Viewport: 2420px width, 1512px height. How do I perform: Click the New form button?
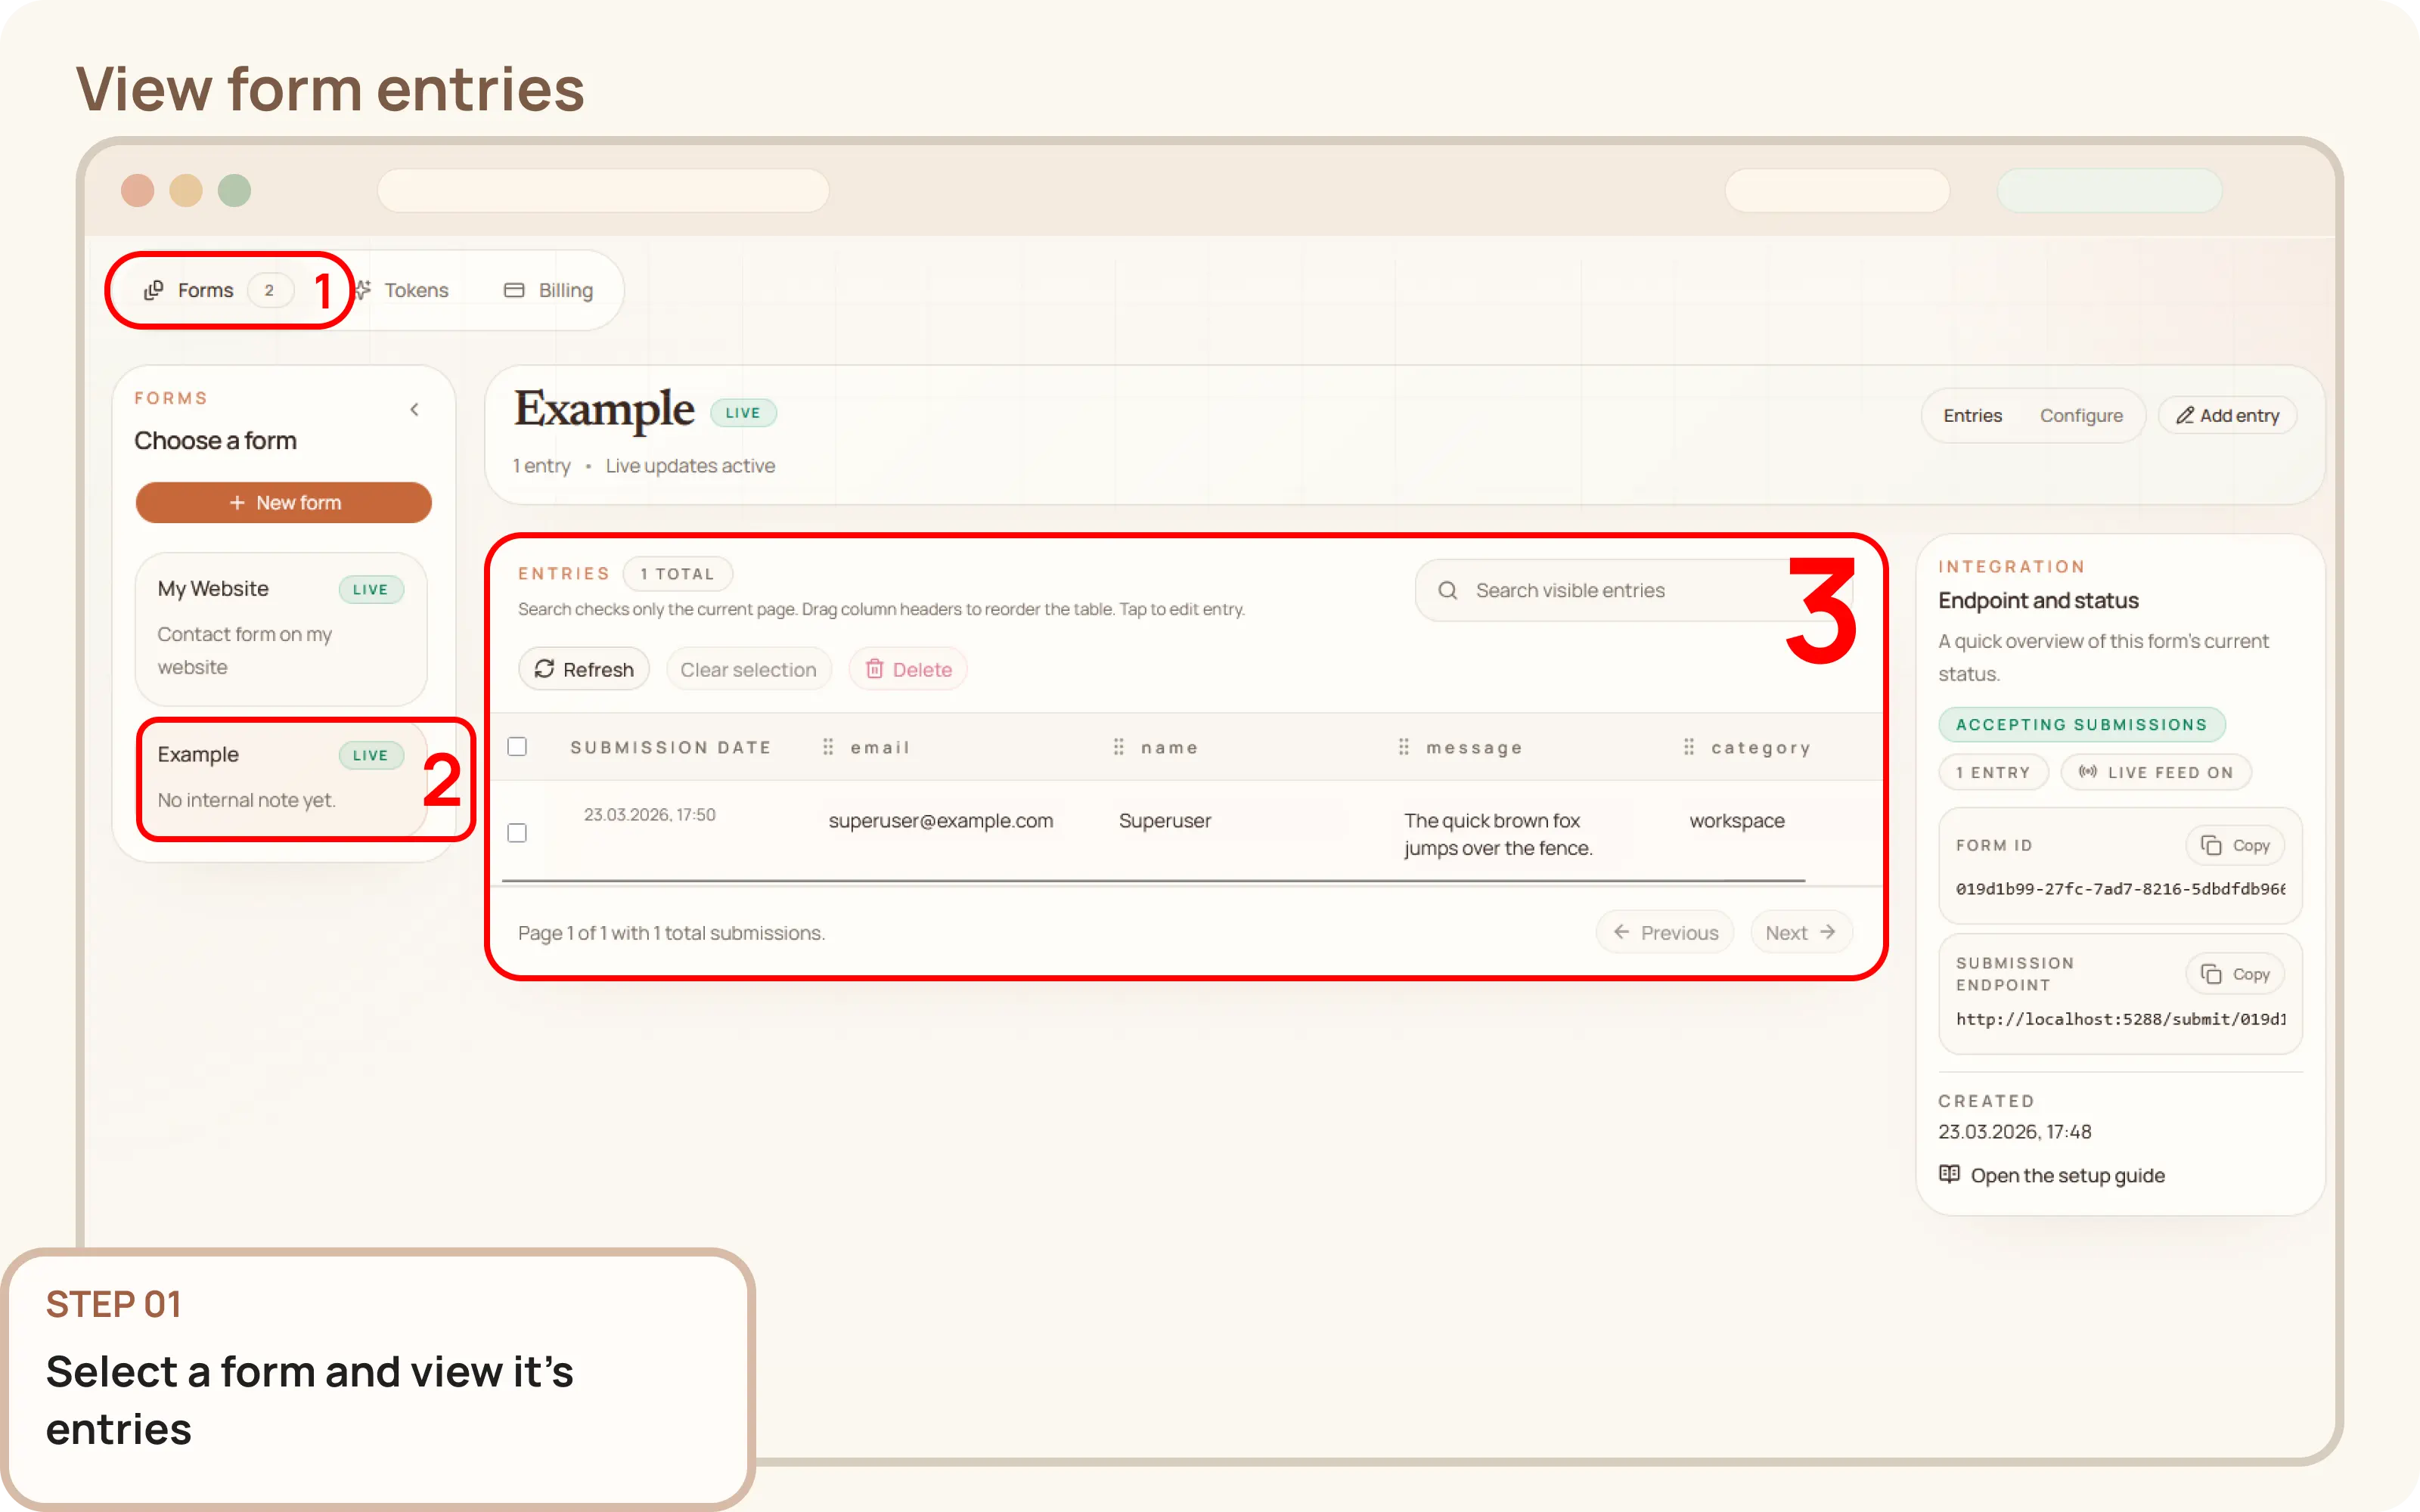(x=284, y=503)
